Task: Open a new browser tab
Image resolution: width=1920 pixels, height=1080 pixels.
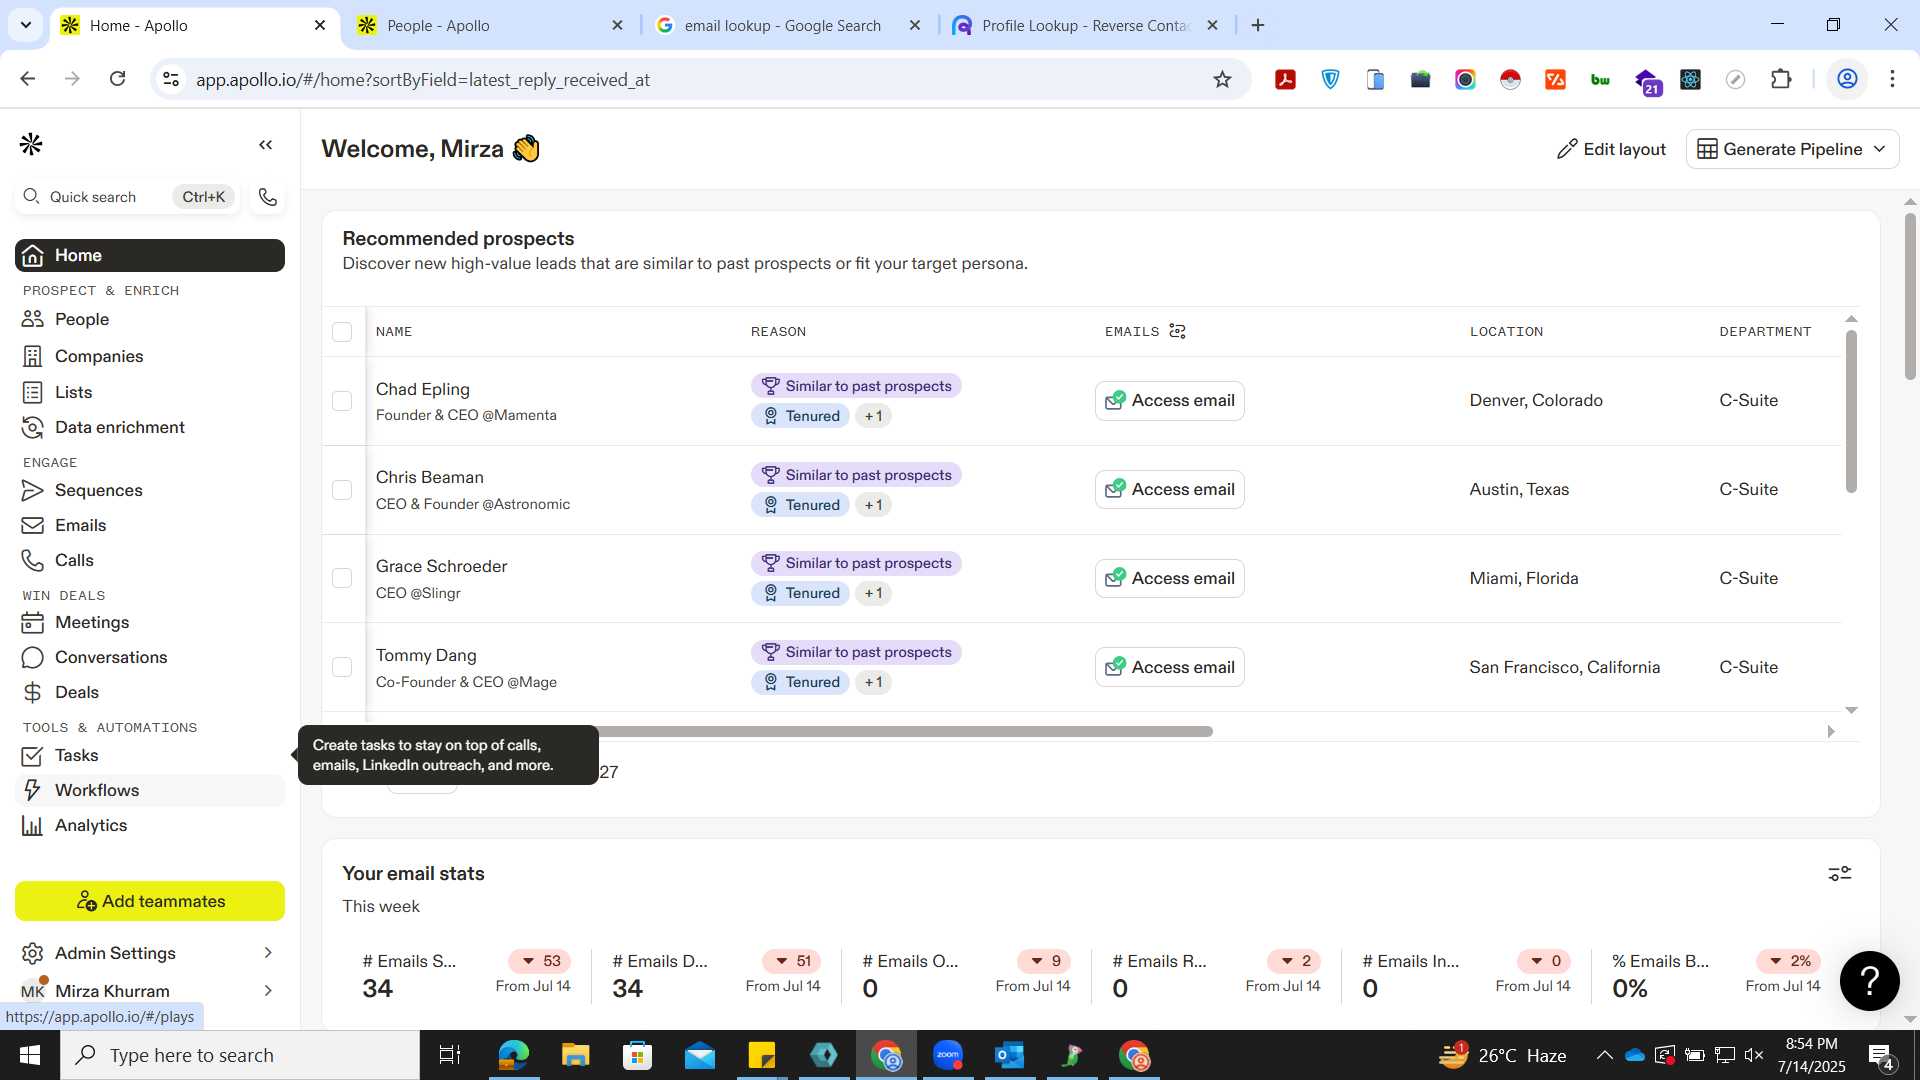Action: 1258,25
